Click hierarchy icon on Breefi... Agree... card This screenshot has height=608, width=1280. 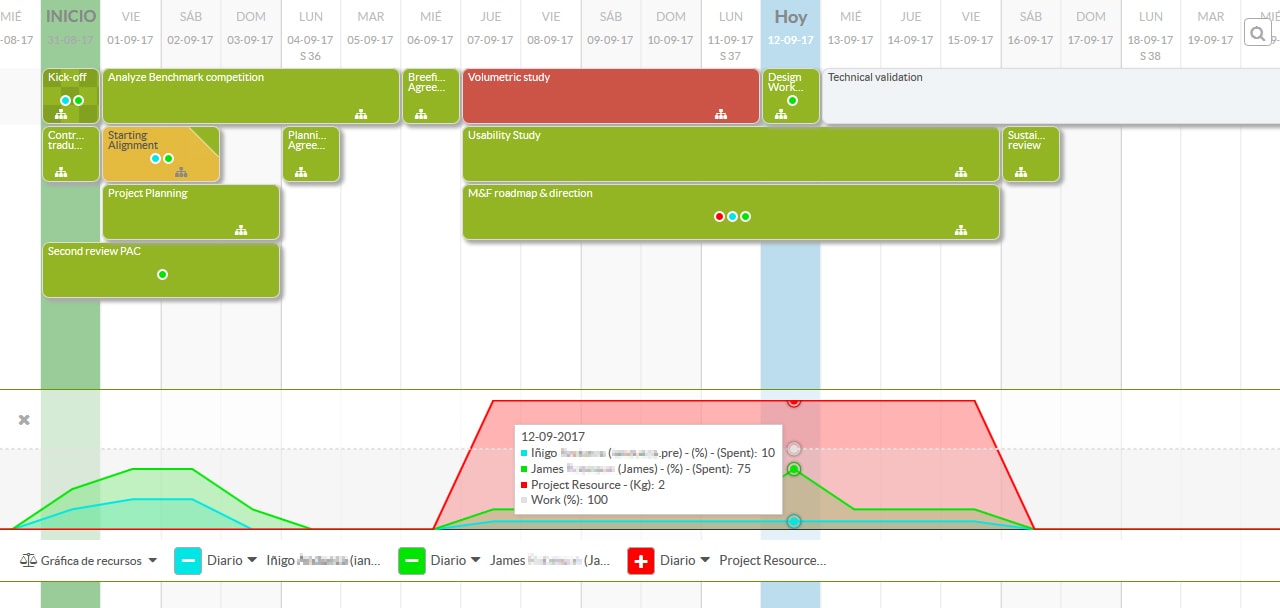pyautogui.click(x=421, y=114)
